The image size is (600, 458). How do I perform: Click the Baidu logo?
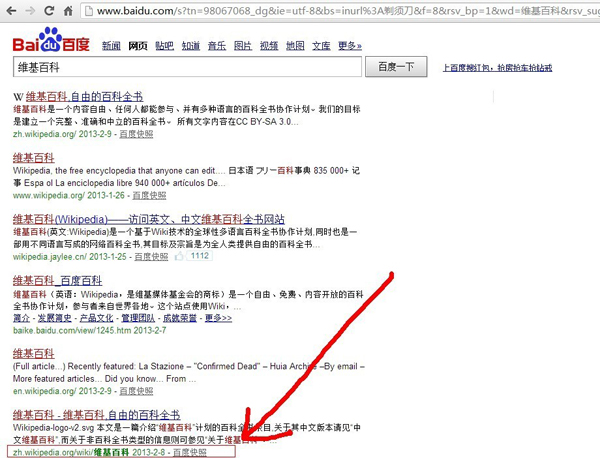point(52,45)
